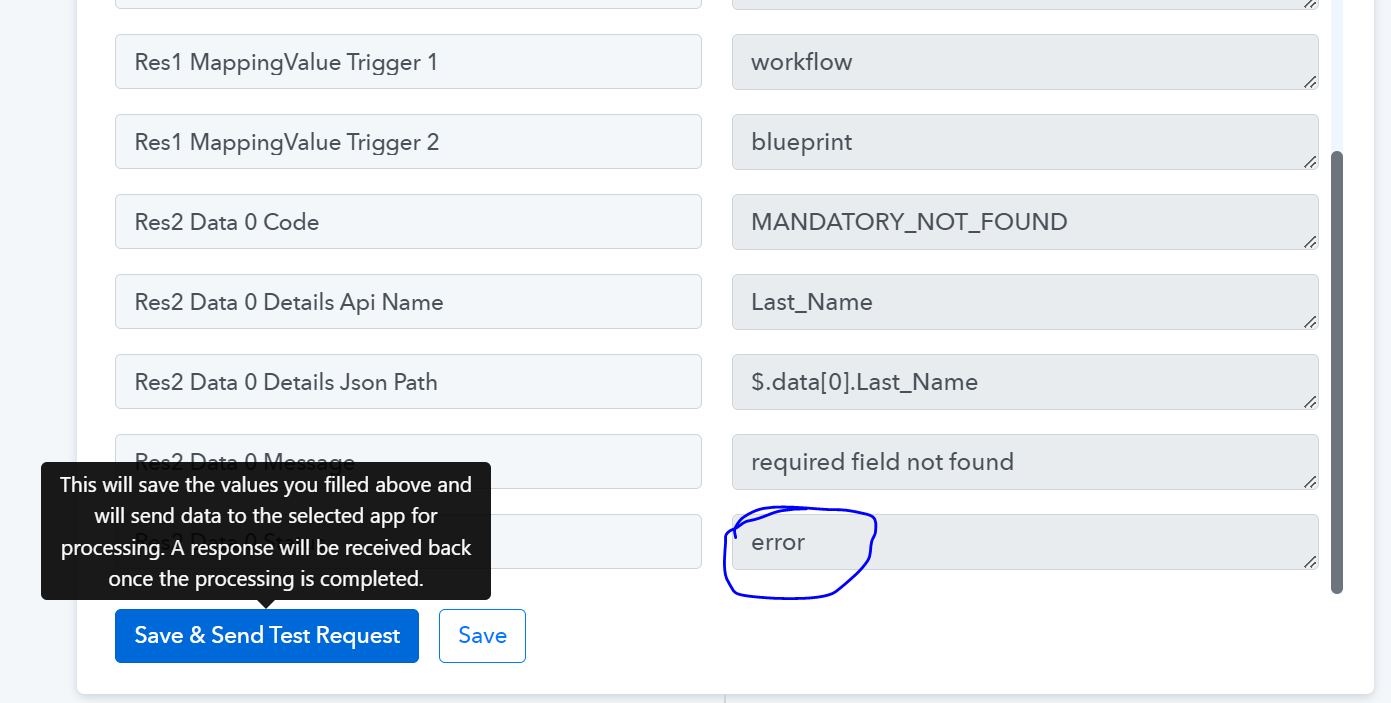Click the resize grip on the error textarea
The image size is (1391, 703).
(x=1310, y=561)
